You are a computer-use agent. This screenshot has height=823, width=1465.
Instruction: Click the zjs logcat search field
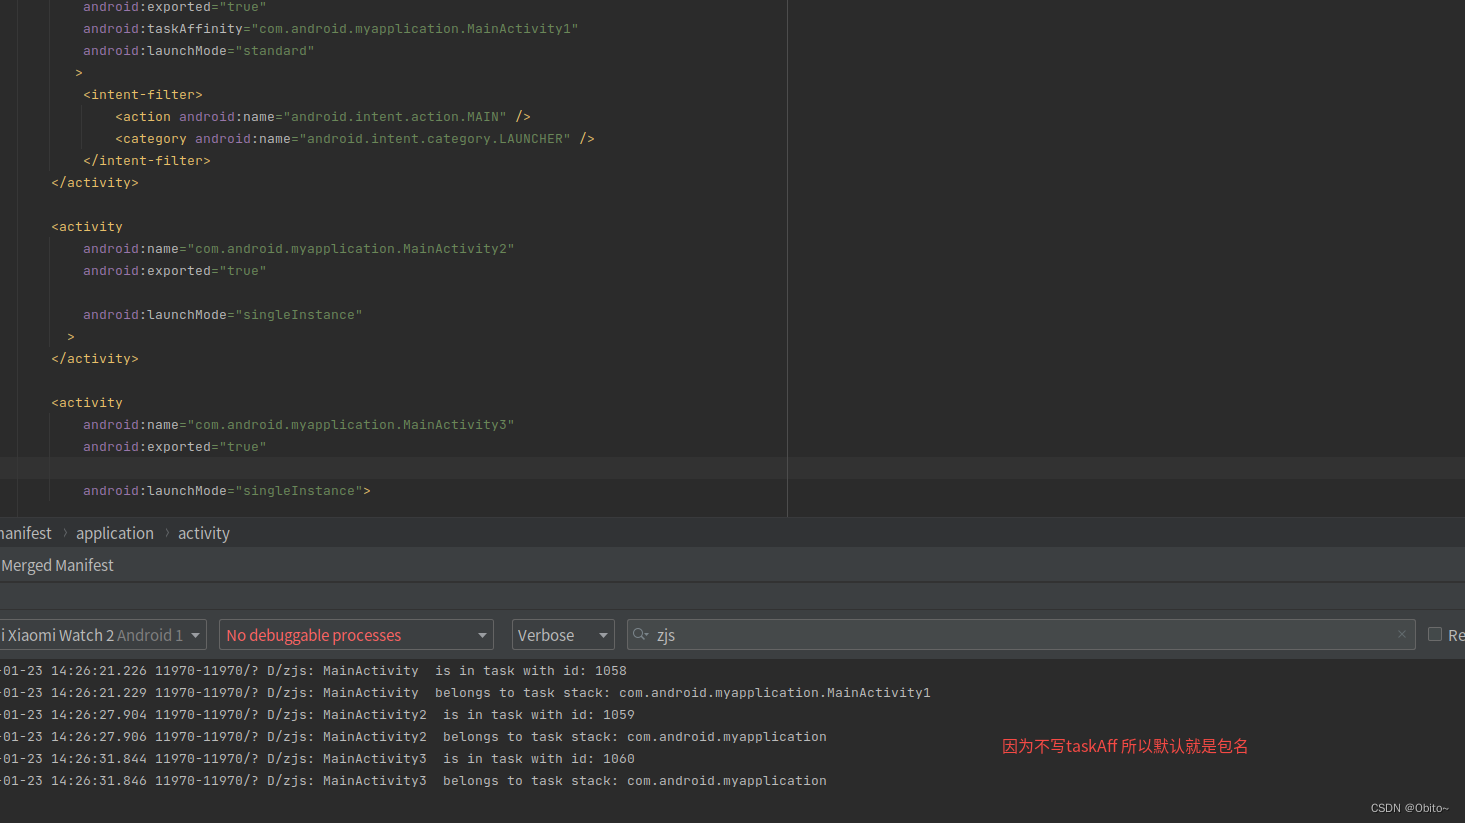coord(1021,635)
